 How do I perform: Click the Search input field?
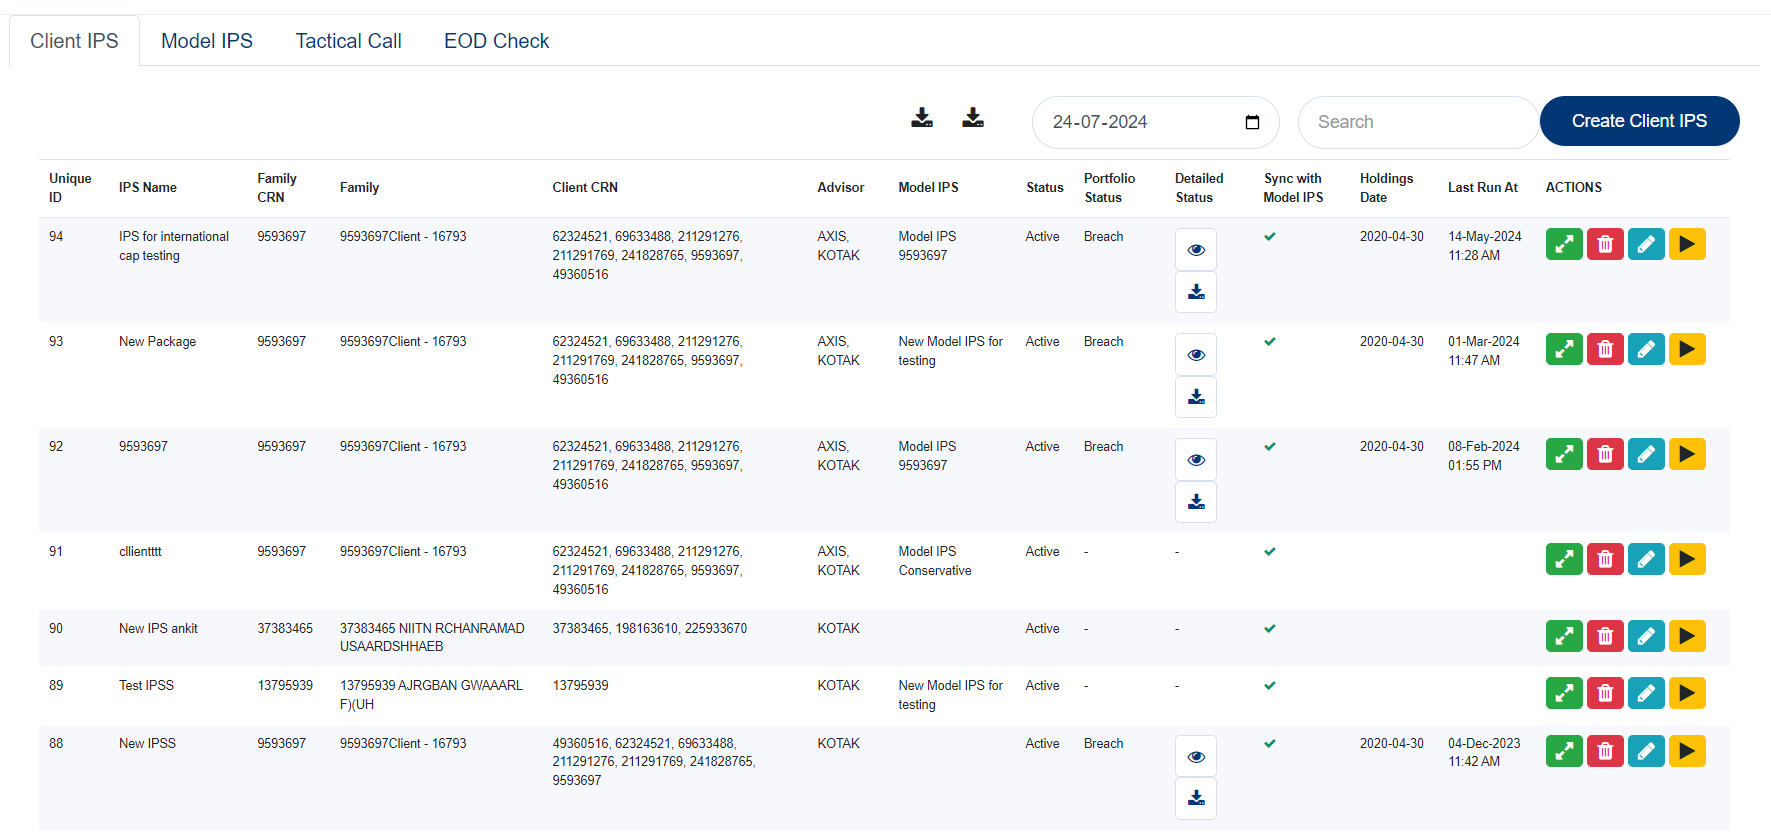pos(1418,122)
